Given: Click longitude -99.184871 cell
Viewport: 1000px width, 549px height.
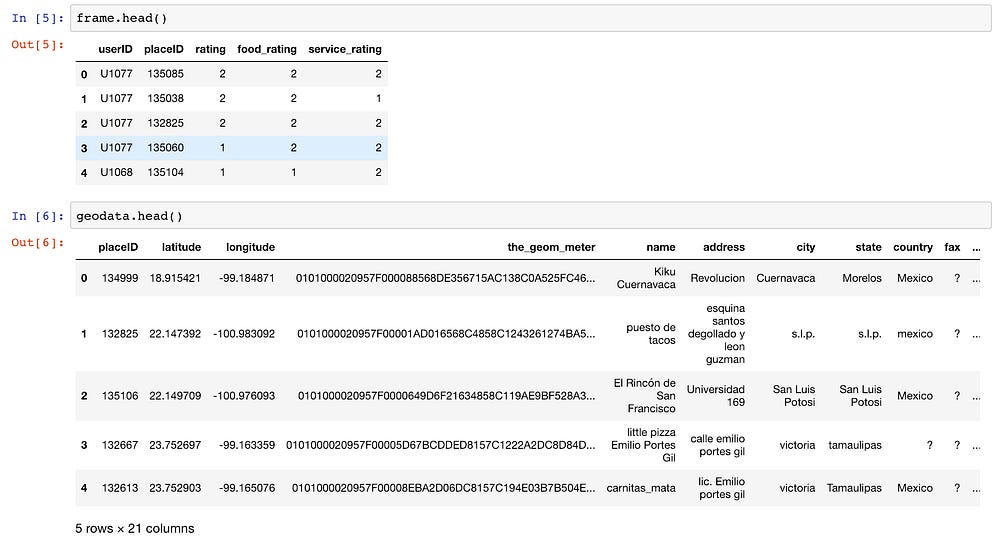Looking at the screenshot, I should pyautogui.click(x=247, y=278).
